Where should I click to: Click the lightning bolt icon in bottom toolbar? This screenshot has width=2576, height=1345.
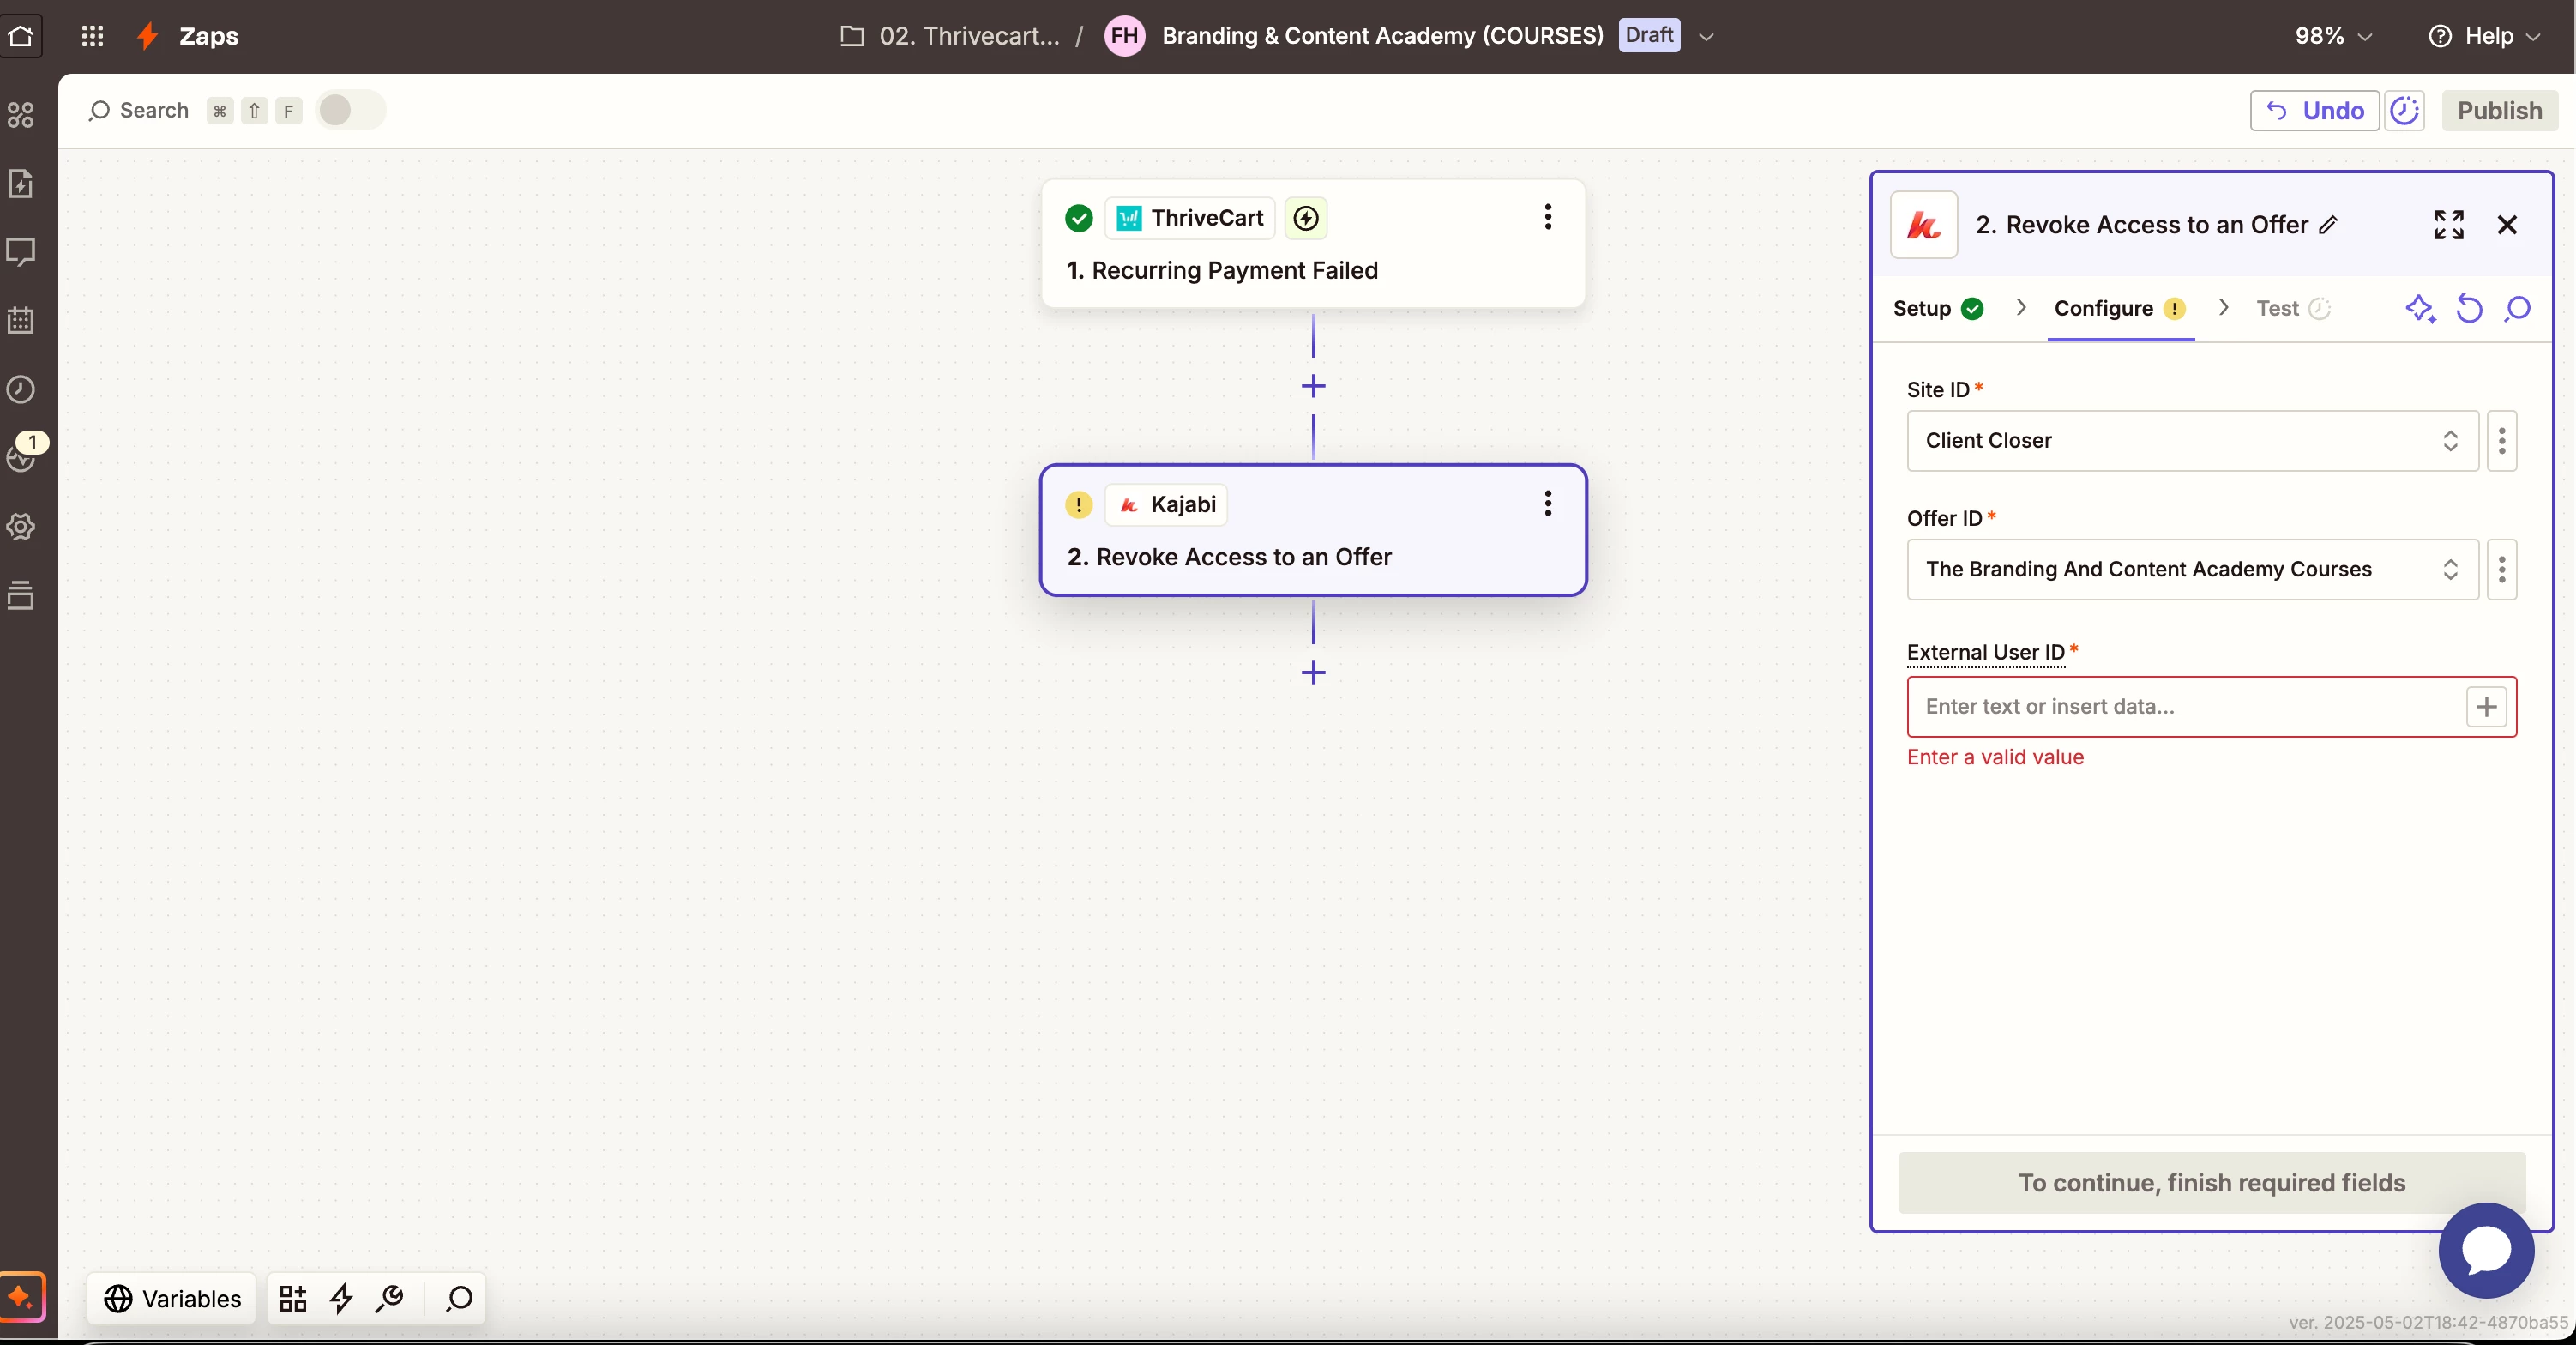pos(342,1298)
